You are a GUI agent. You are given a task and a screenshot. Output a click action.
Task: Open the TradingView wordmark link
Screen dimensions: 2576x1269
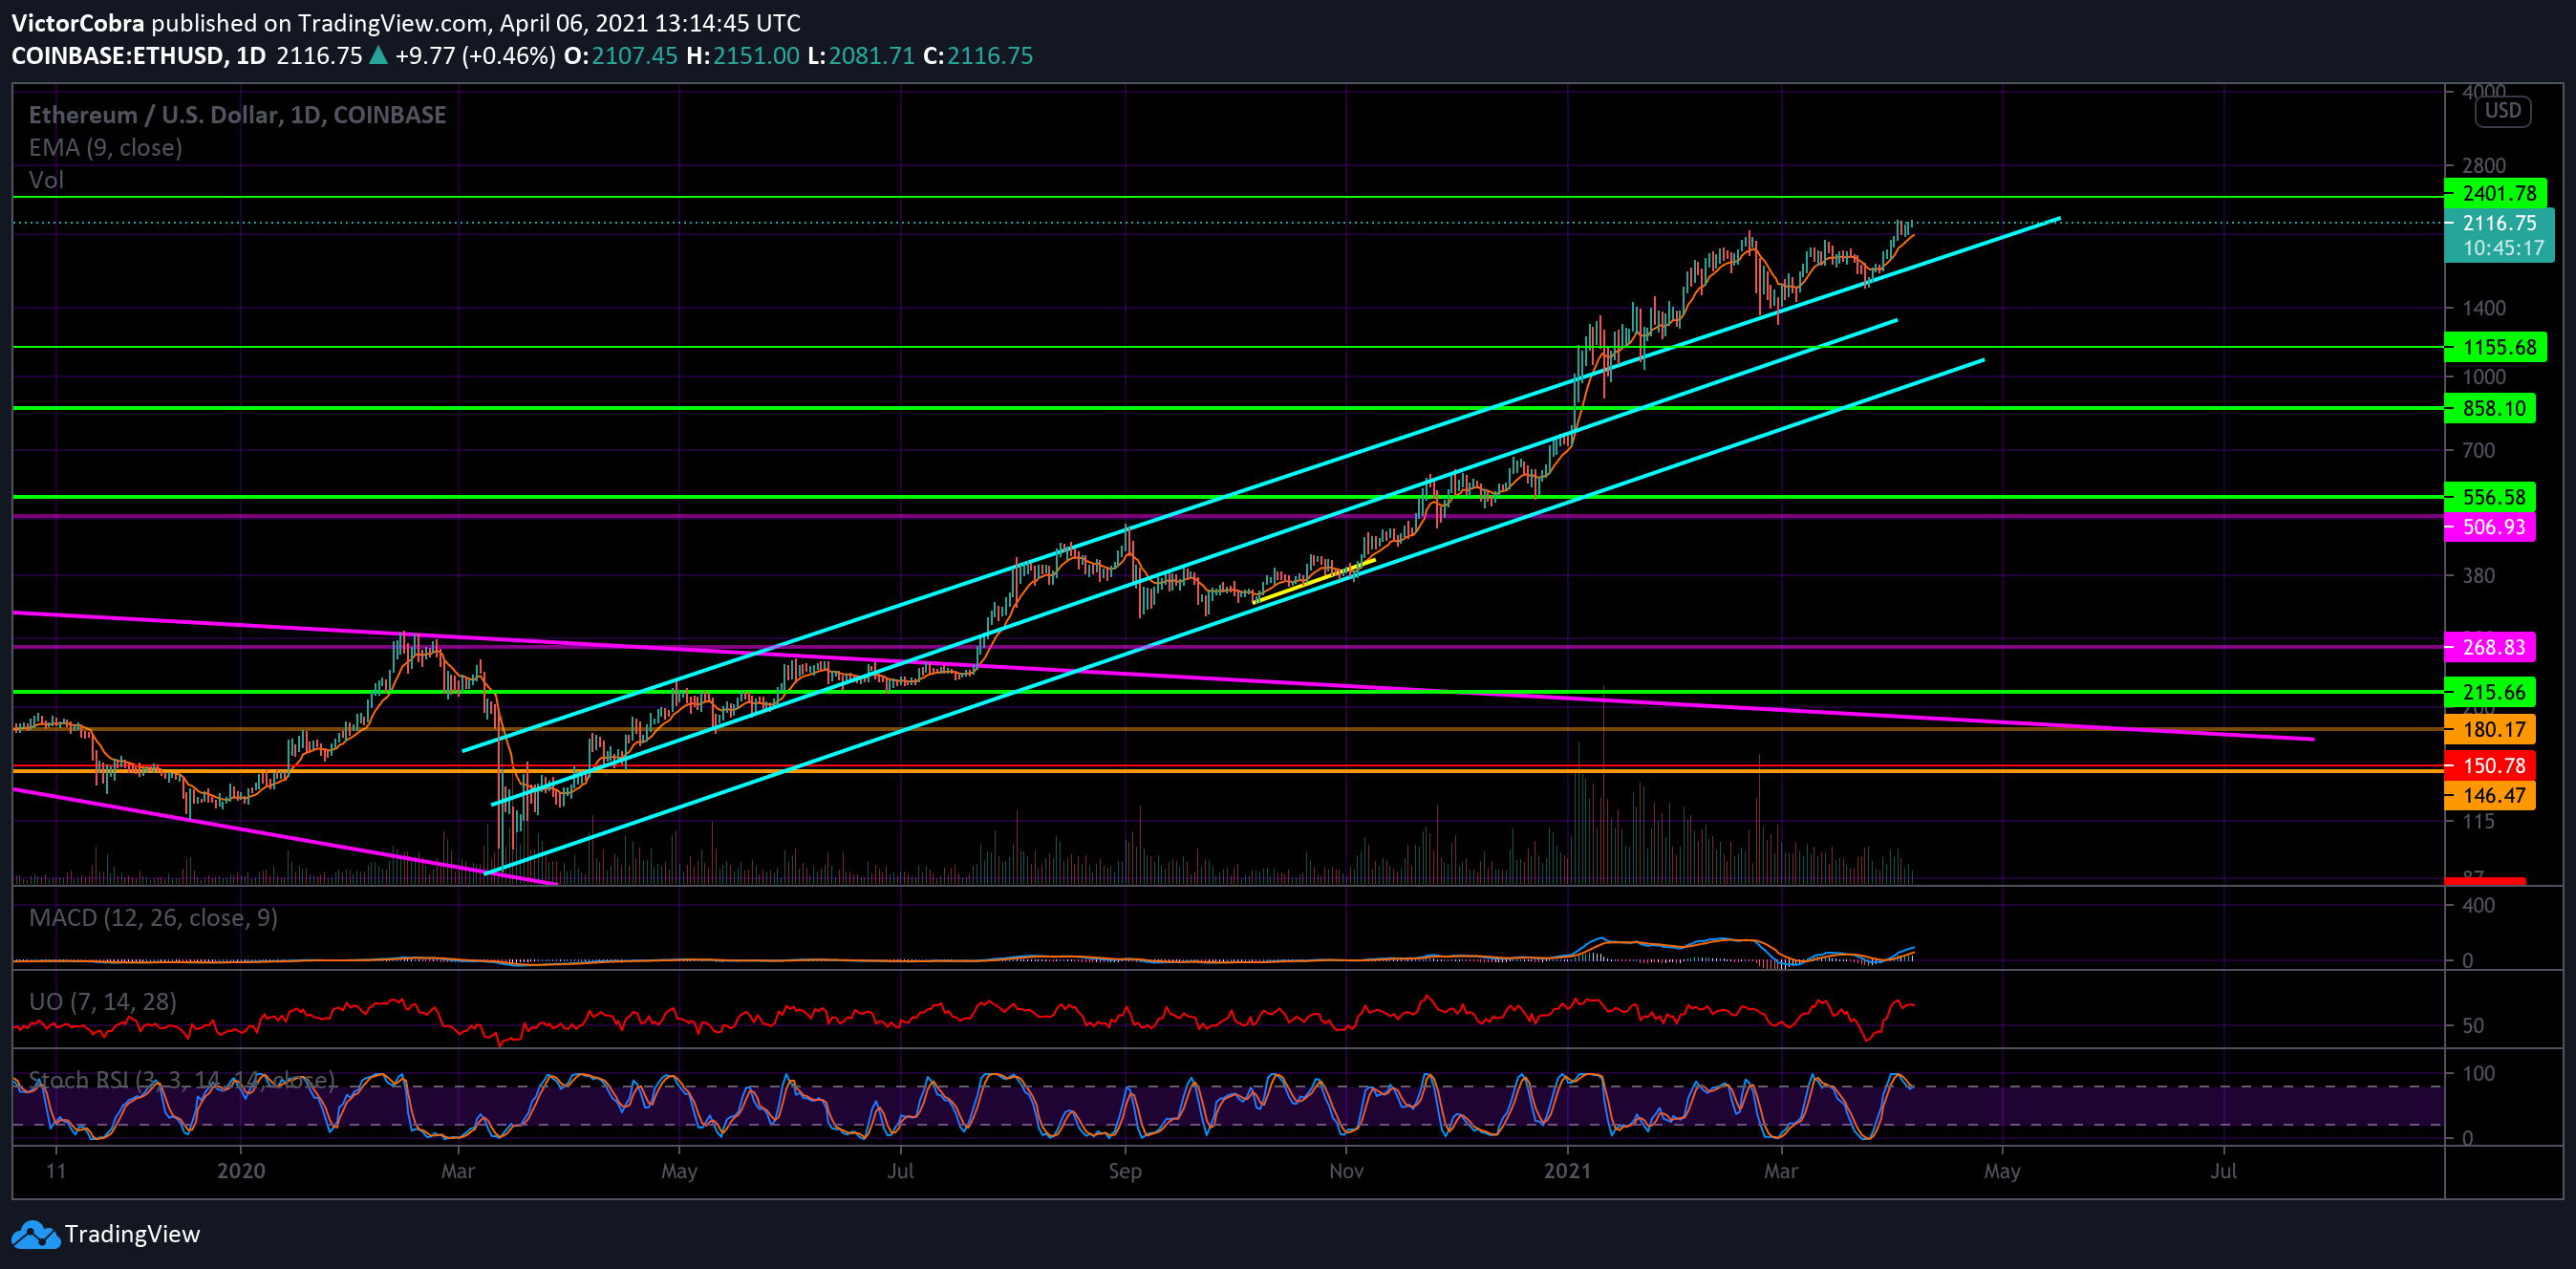(x=132, y=1235)
